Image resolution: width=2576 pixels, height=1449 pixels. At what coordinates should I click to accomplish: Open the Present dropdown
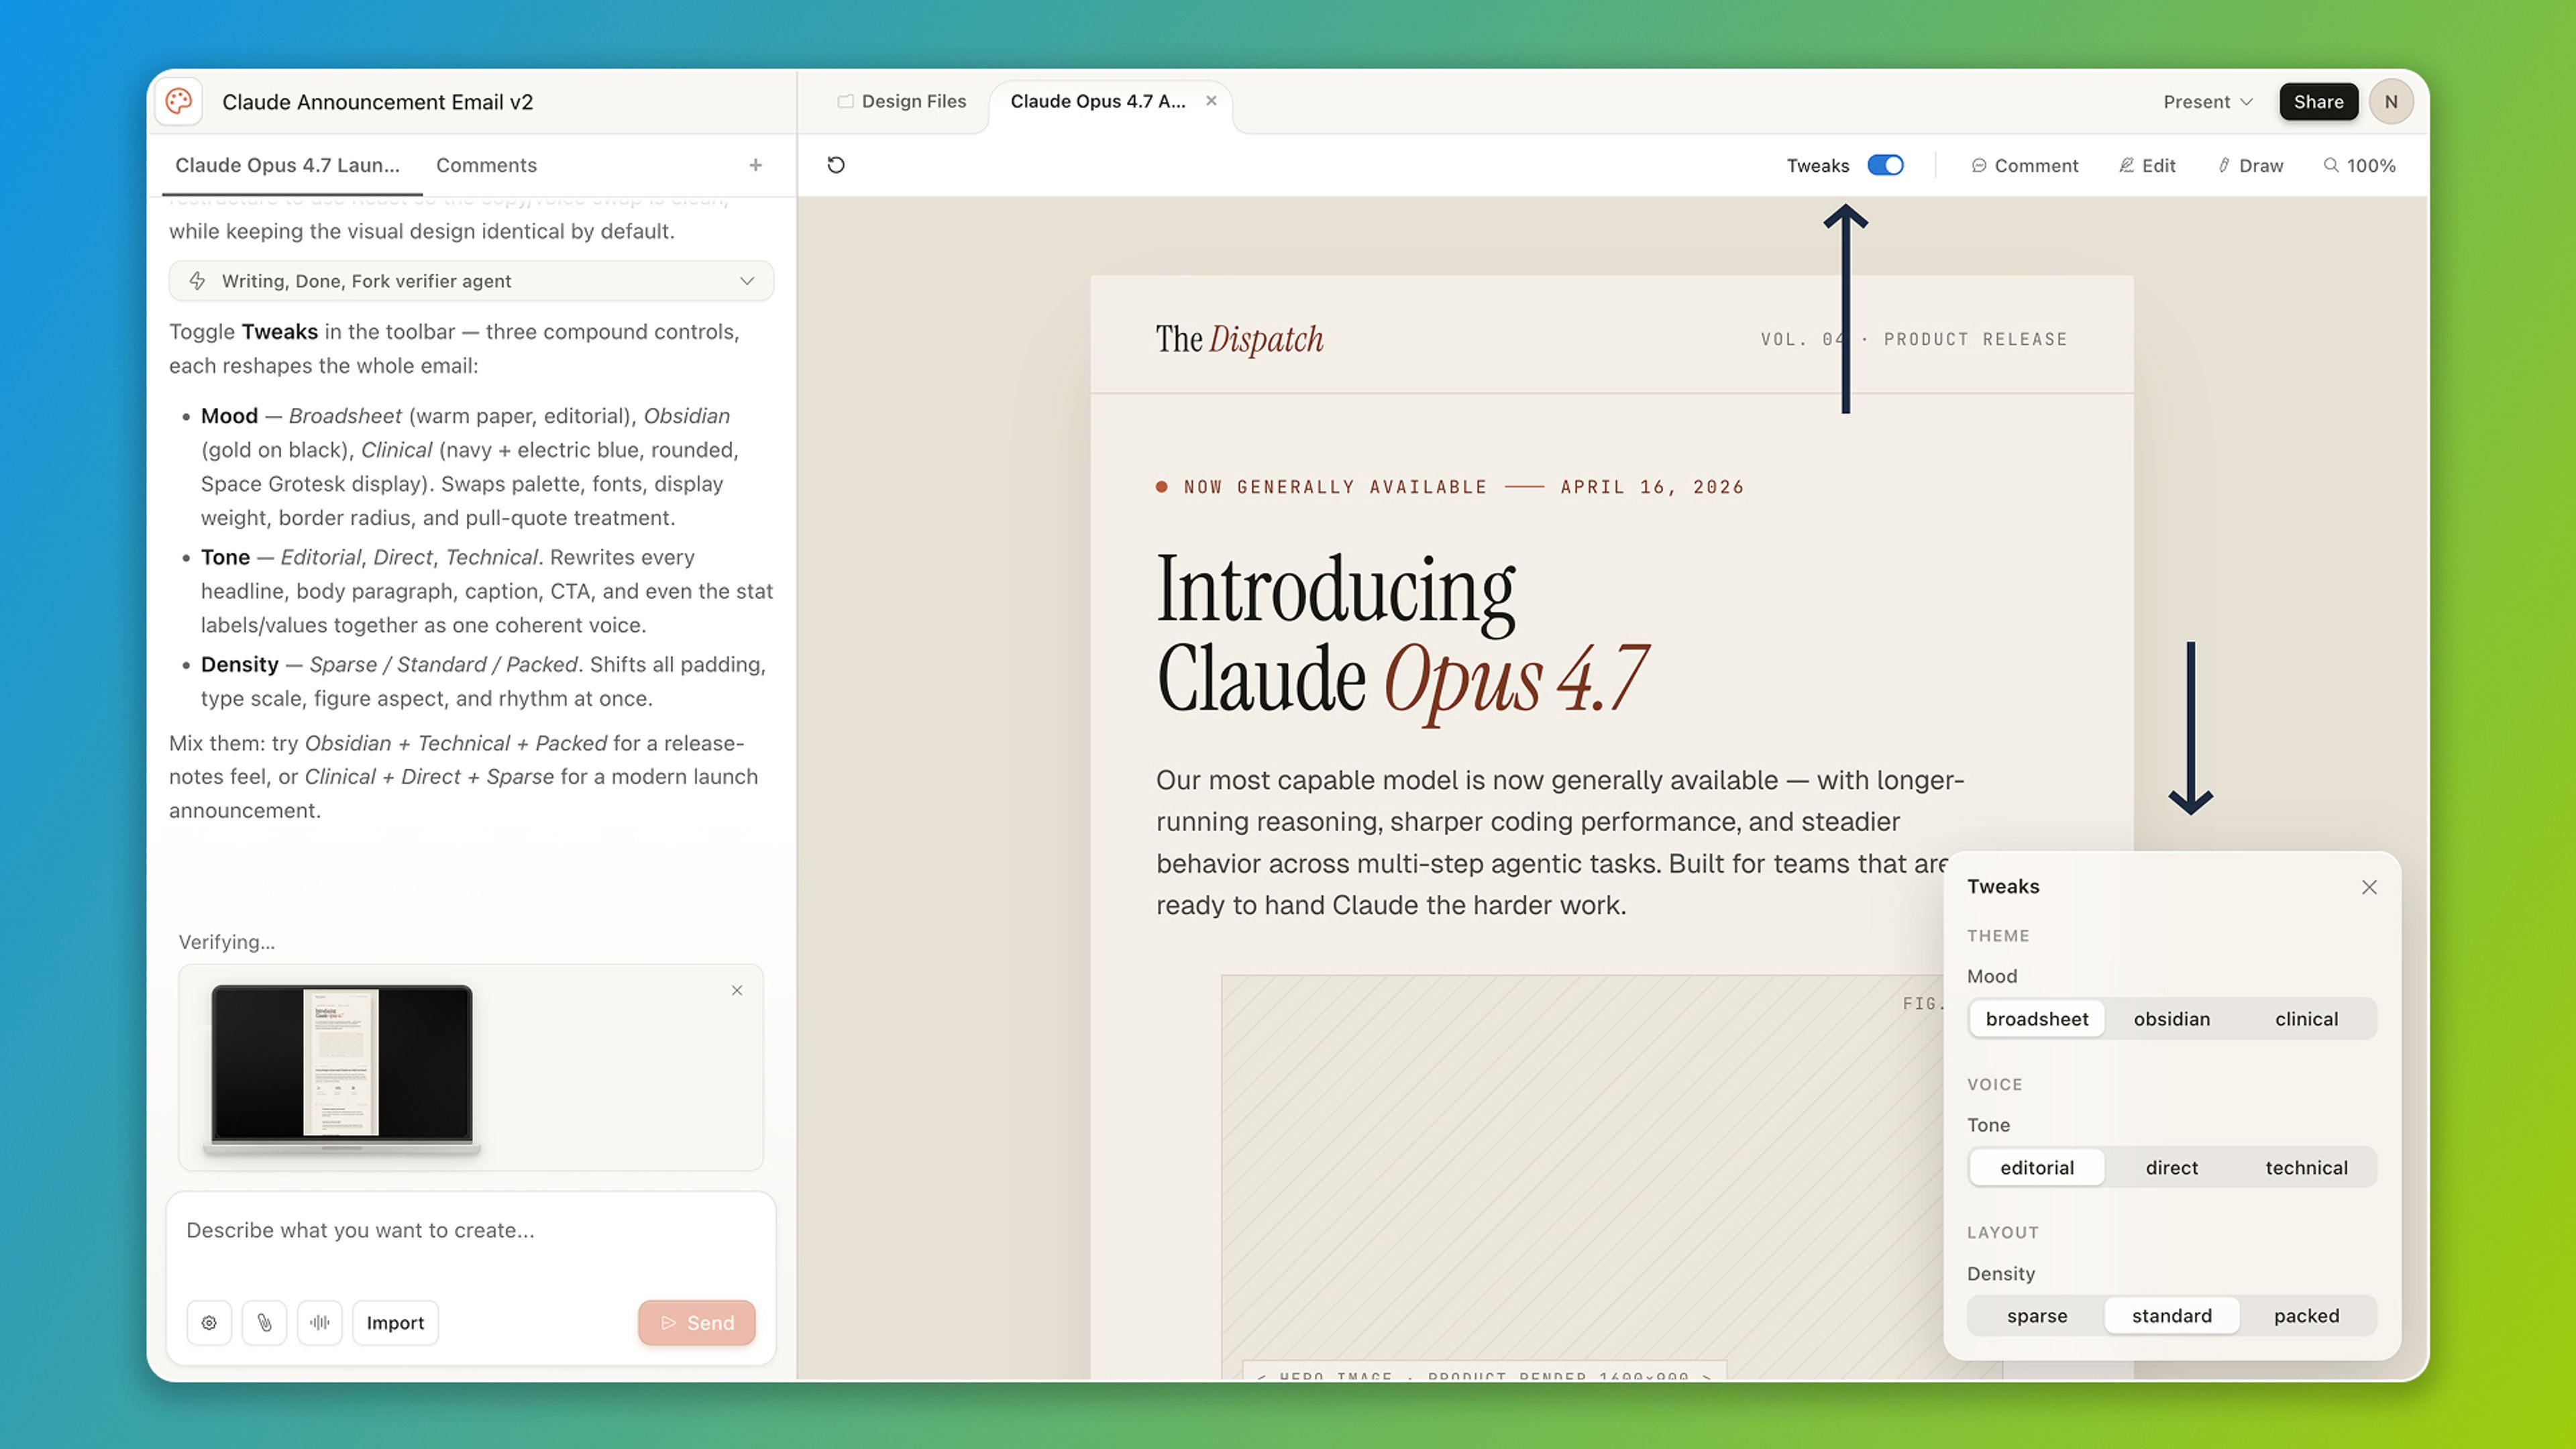pos(2208,102)
